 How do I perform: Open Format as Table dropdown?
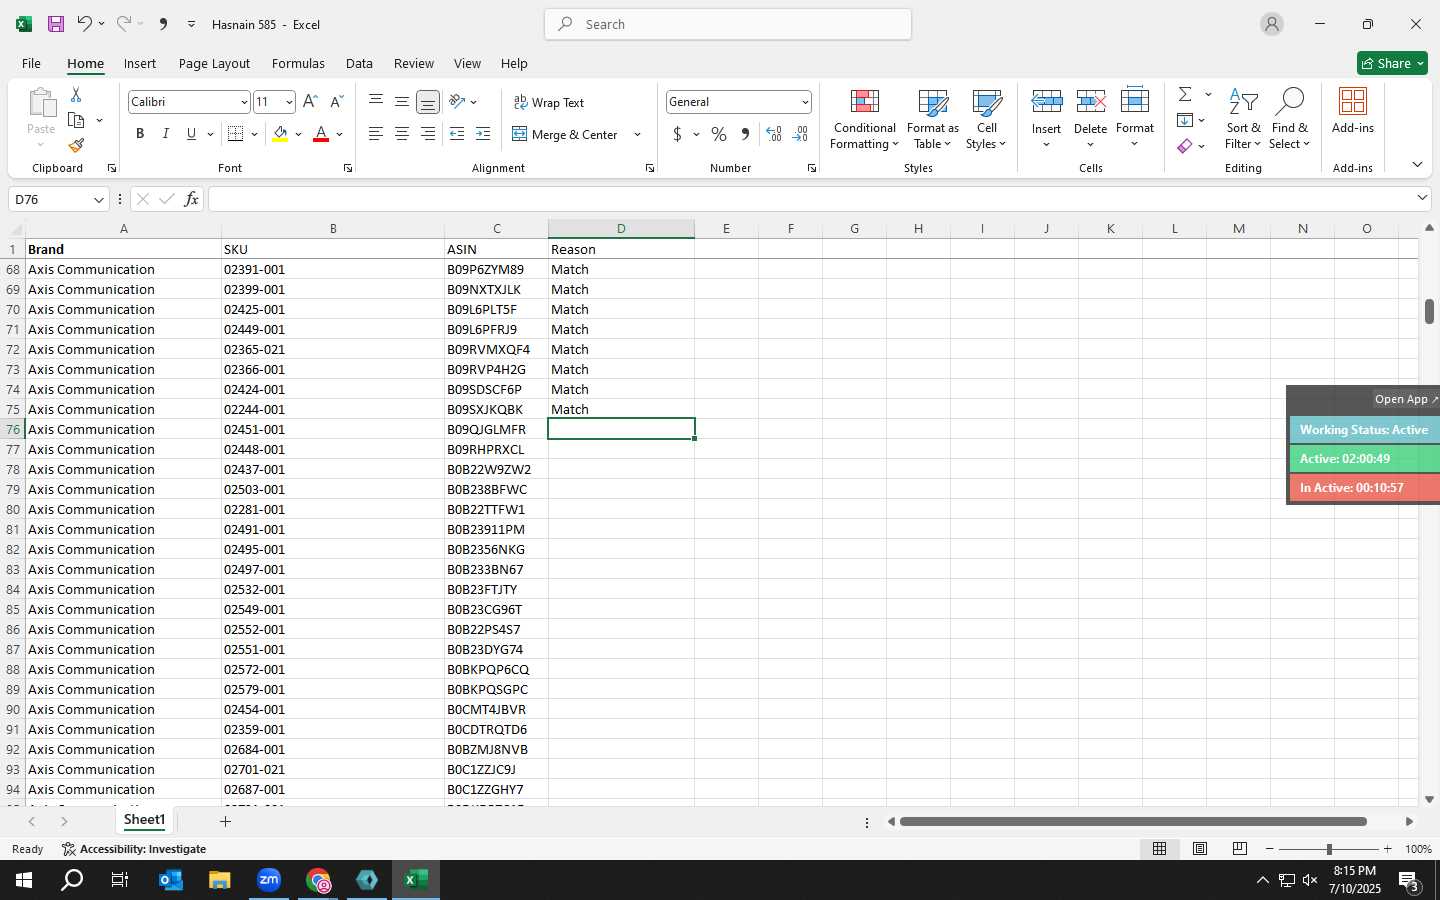932,119
